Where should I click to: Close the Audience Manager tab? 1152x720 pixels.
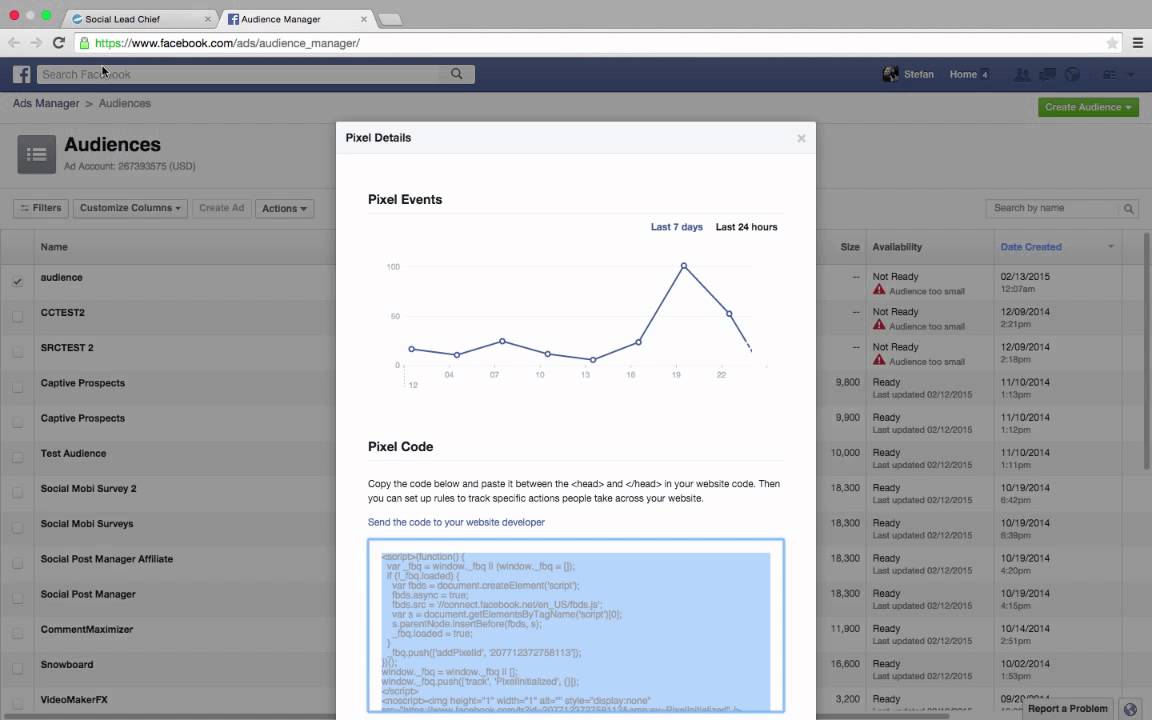point(364,19)
